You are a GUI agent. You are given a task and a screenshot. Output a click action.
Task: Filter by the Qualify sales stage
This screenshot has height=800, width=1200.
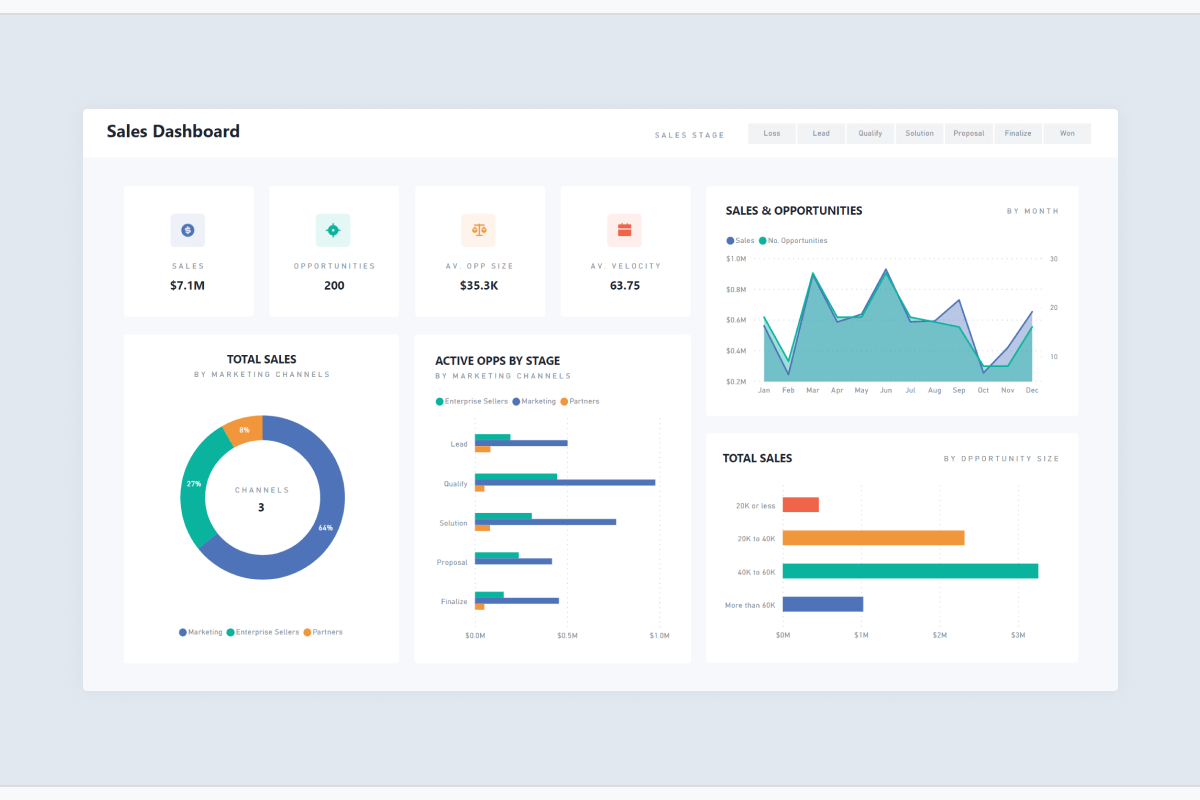pyautogui.click(x=870, y=134)
